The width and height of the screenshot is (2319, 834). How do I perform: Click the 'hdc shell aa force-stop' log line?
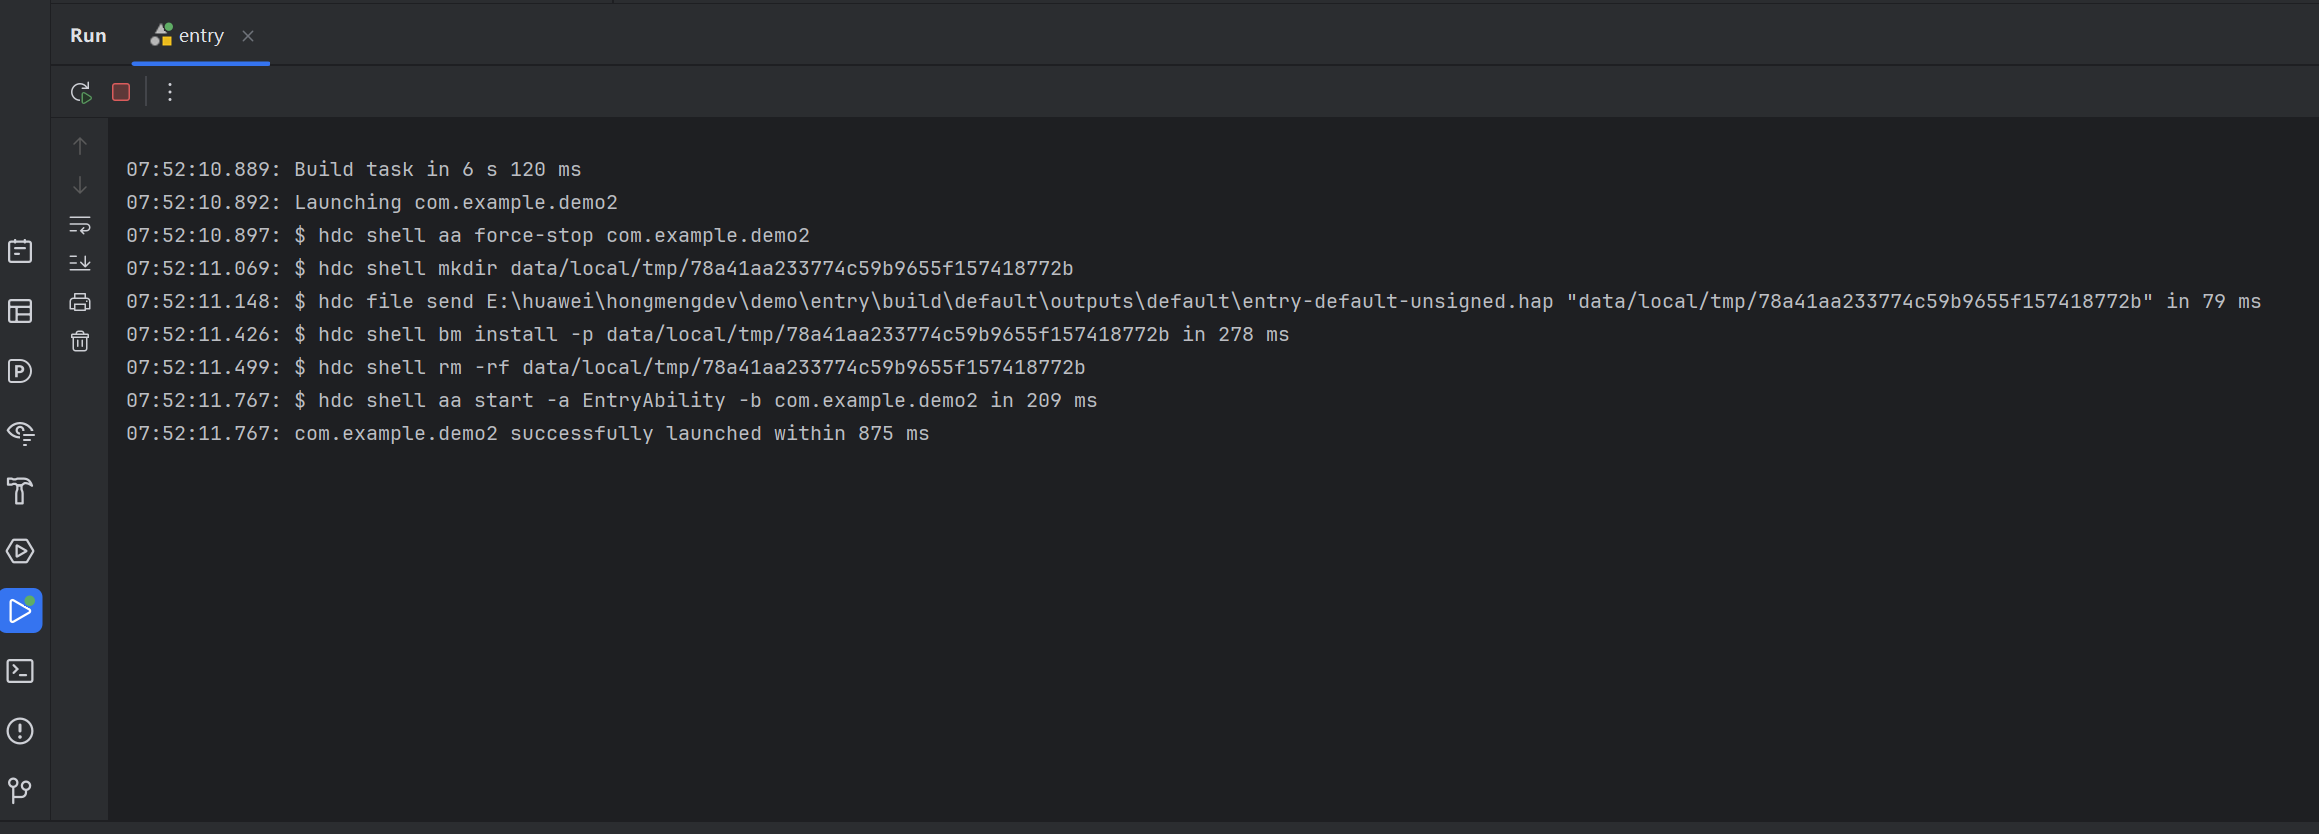pos(468,235)
